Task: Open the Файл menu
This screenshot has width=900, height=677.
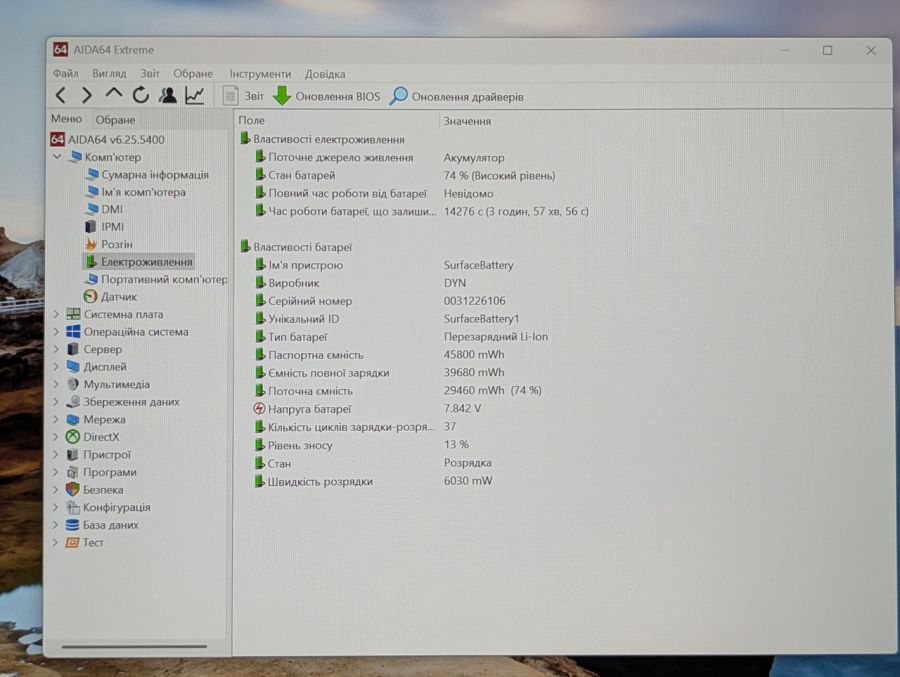Action: pyautogui.click(x=65, y=73)
